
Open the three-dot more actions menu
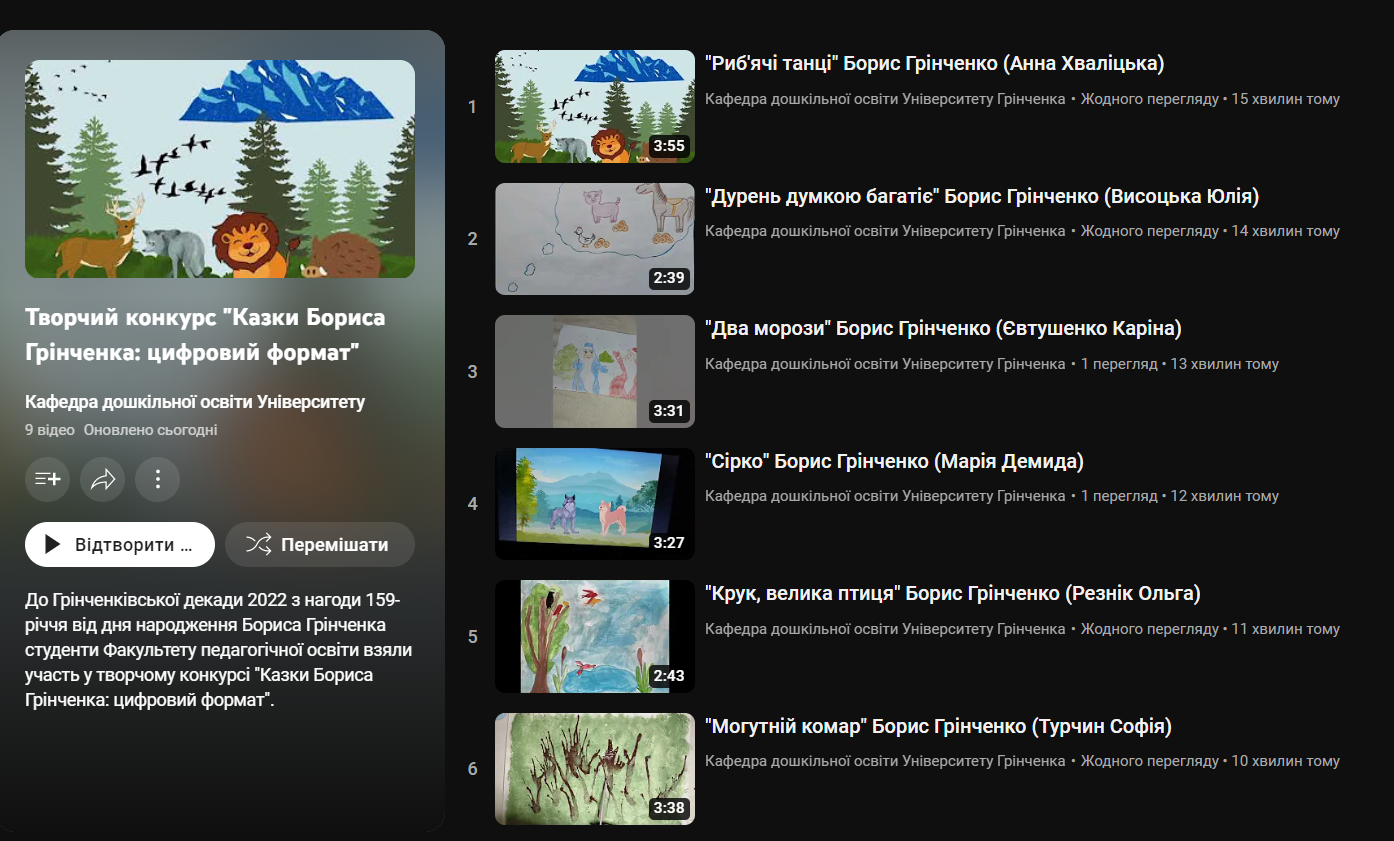tap(157, 479)
